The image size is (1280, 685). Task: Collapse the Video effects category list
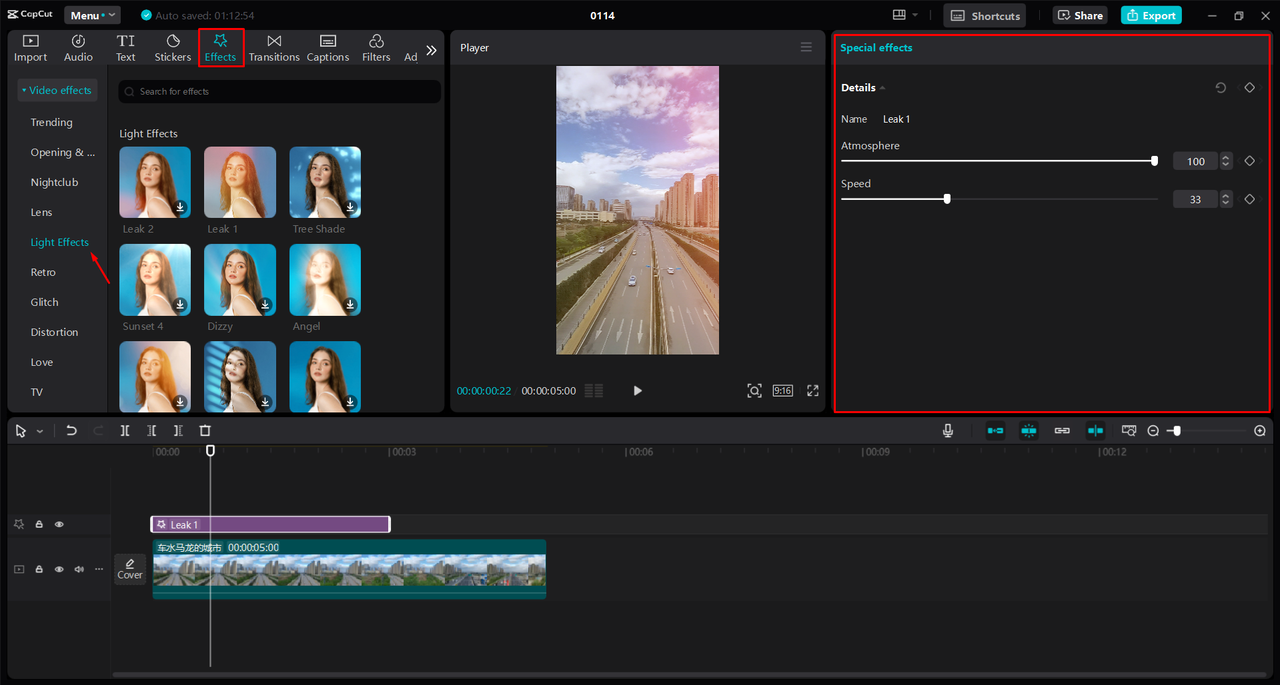pyautogui.click(x=57, y=90)
